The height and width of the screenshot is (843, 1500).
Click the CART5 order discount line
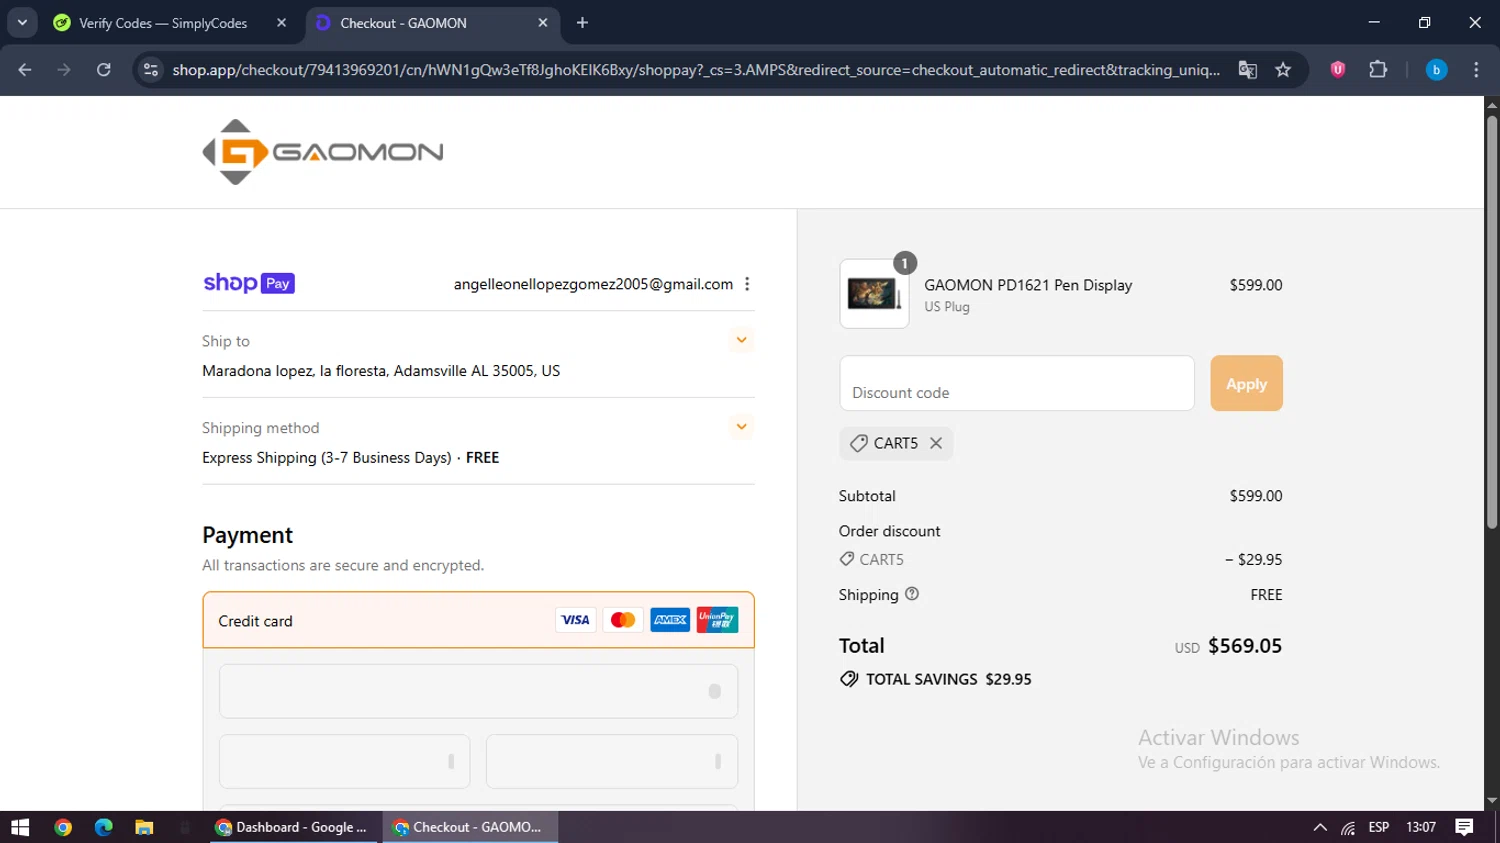click(1060, 559)
